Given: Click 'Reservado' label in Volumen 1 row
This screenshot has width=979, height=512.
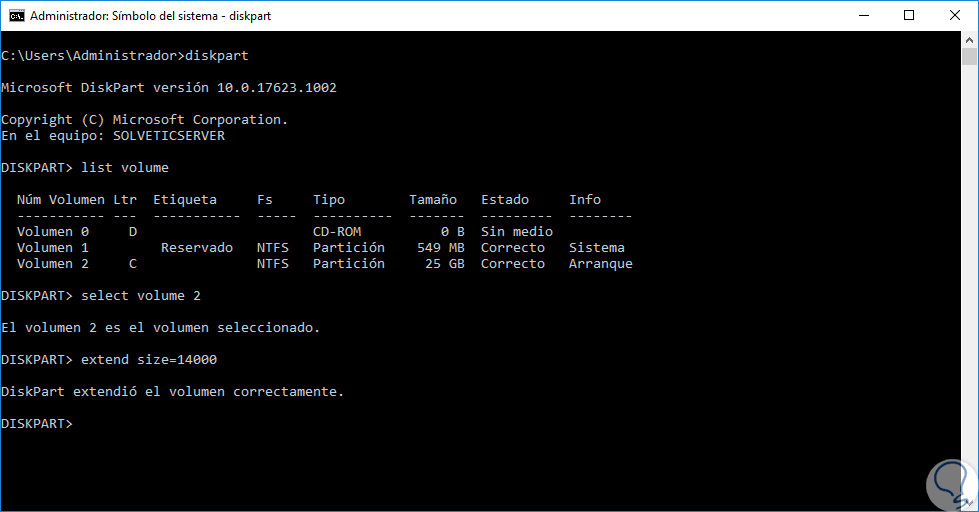Looking at the screenshot, I should point(197,248).
